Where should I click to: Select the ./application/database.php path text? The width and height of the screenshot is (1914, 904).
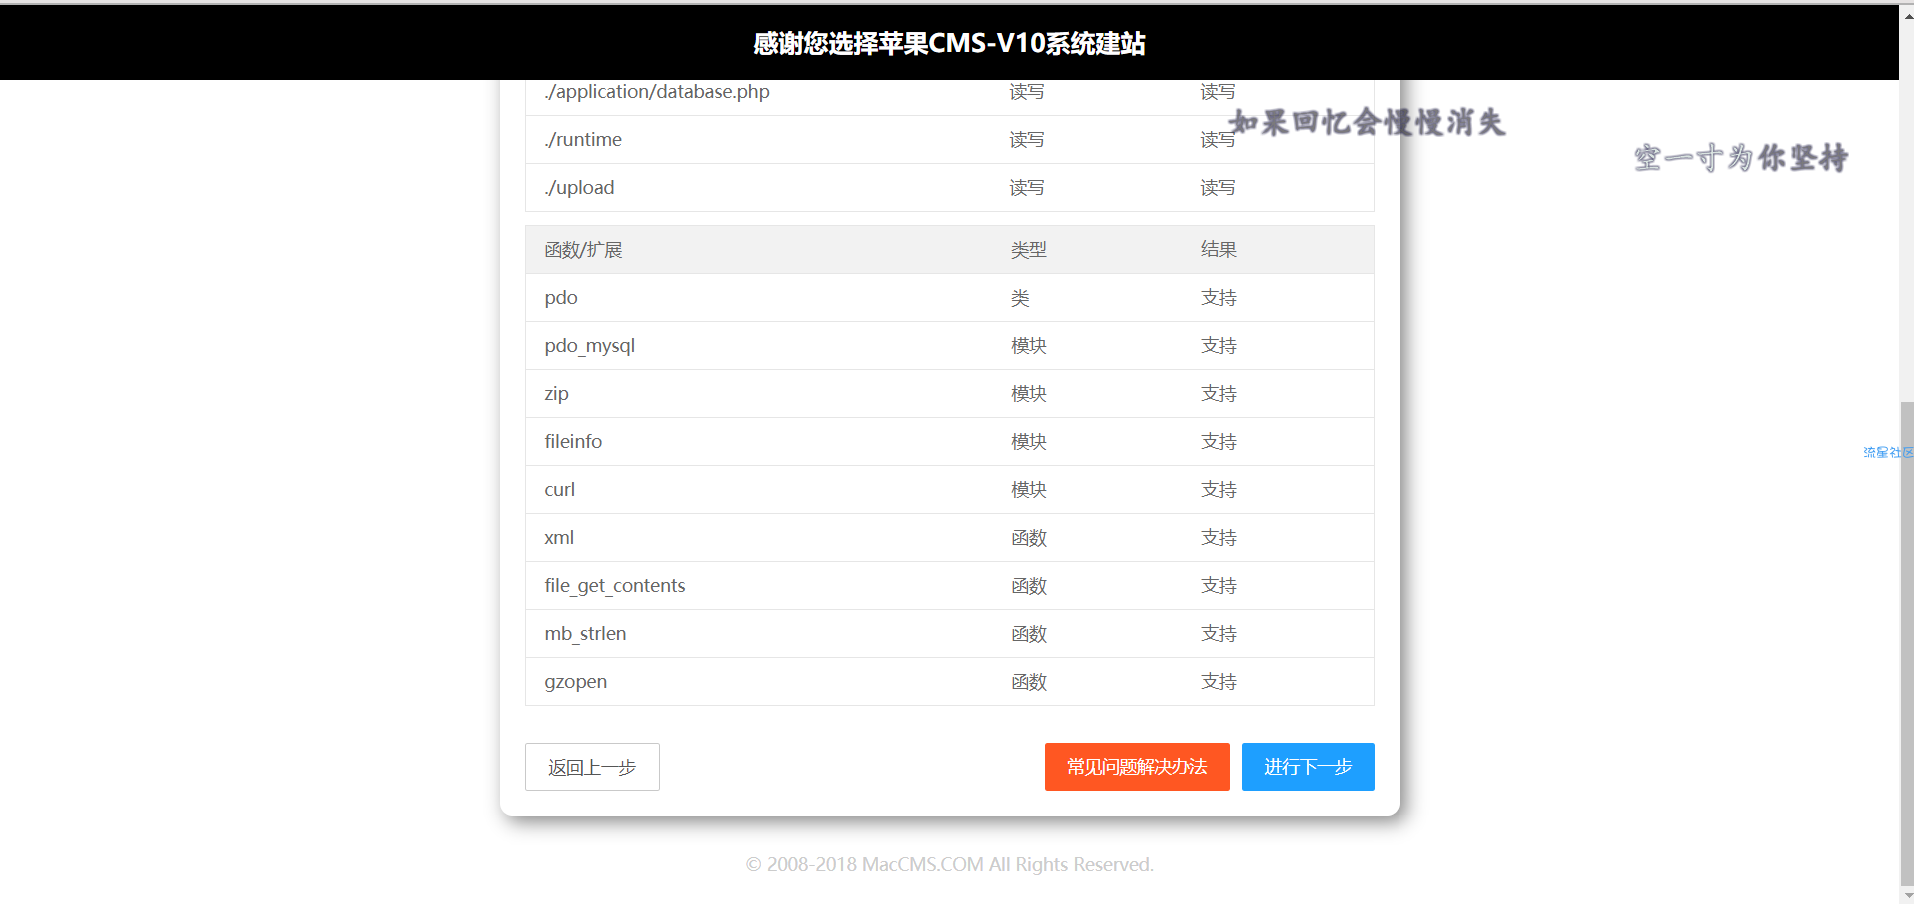pos(657,91)
